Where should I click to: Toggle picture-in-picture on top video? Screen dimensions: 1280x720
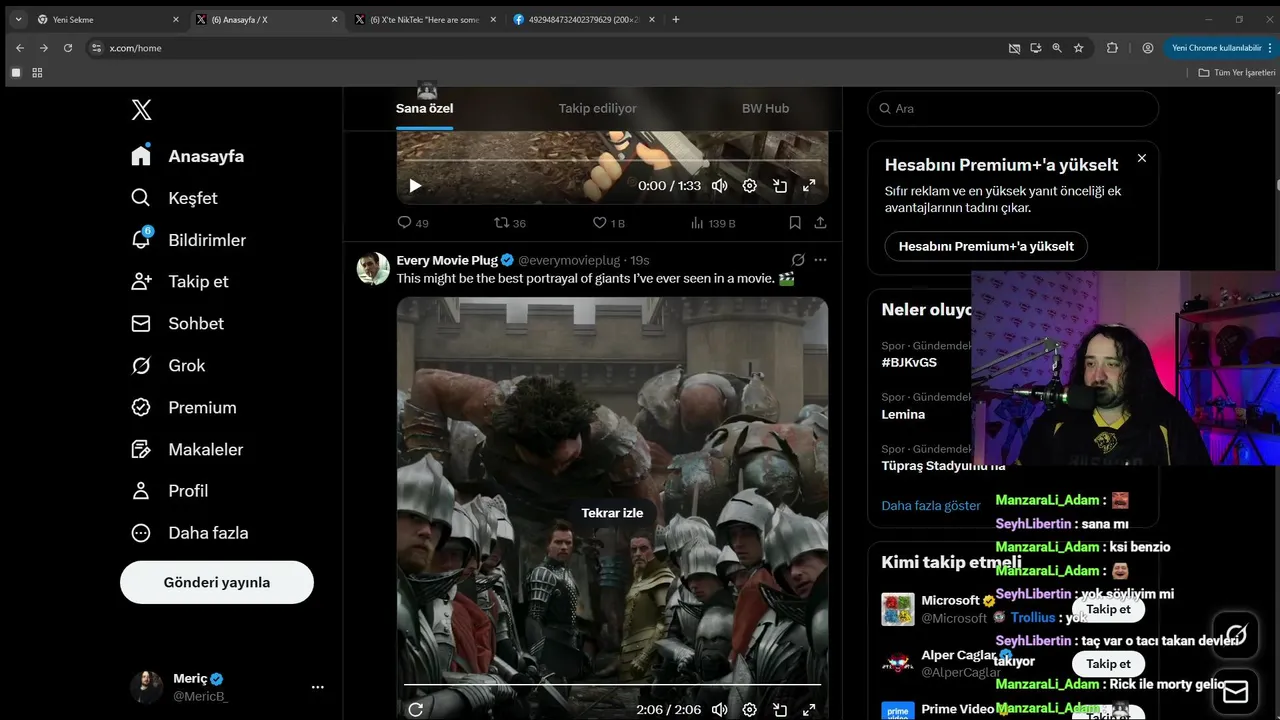click(779, 185)
